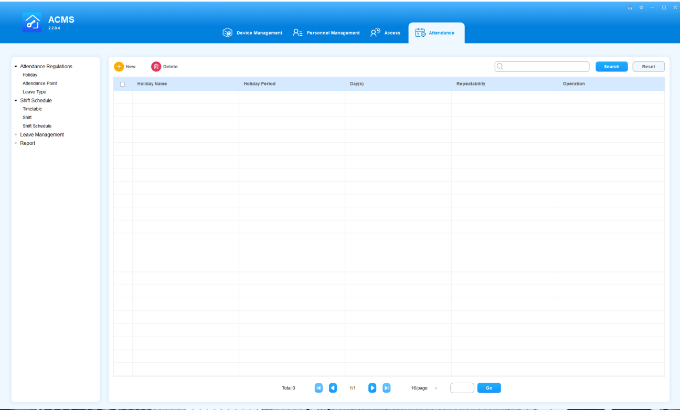Open the items-per-page dropdown
680x410 pixels.
pyautogui.click(x=436, y=387)
